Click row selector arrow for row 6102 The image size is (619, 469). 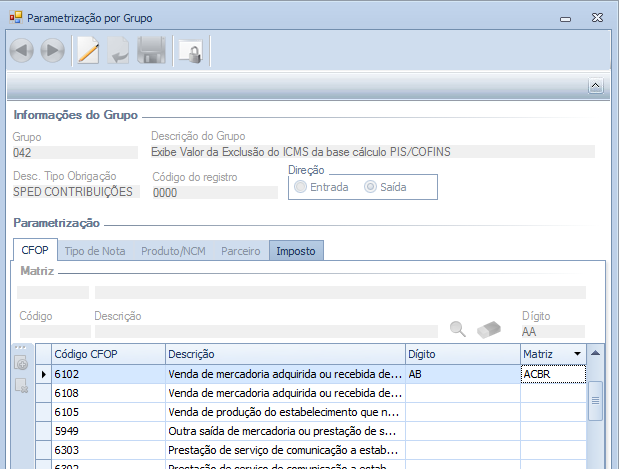43,374
